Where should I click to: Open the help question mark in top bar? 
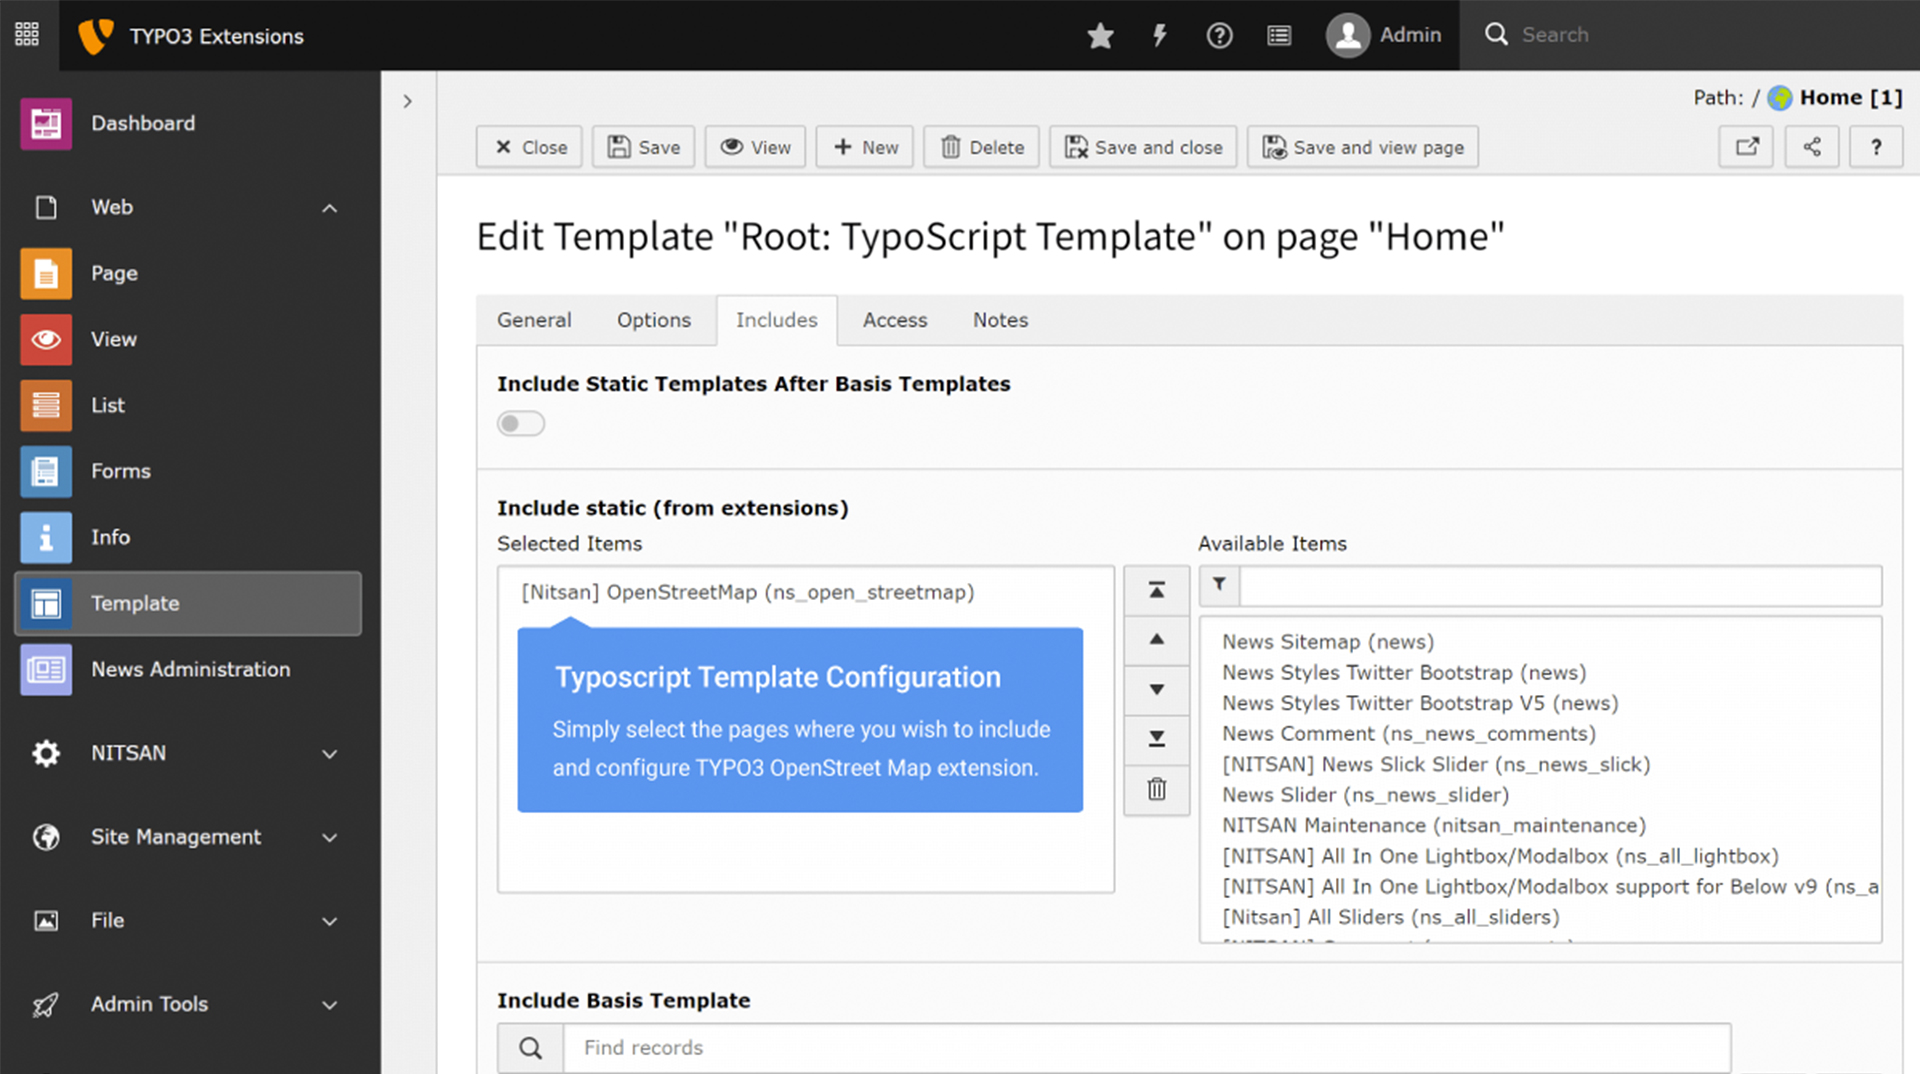coord(1219,36)
